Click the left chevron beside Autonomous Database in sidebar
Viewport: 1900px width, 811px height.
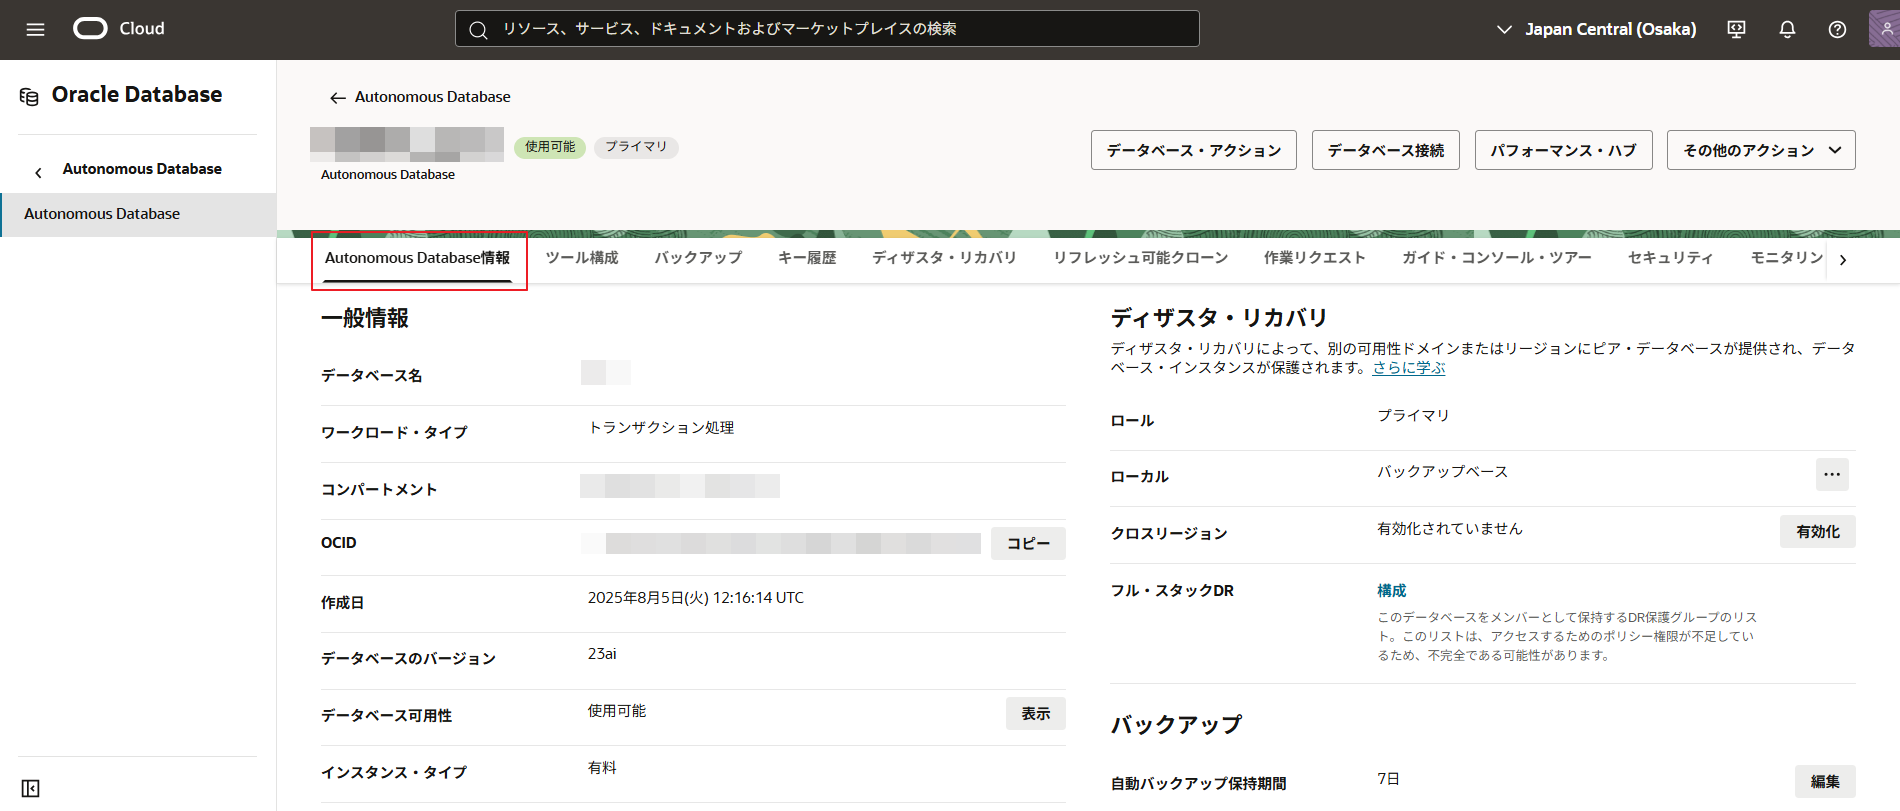tap(38, 172)
